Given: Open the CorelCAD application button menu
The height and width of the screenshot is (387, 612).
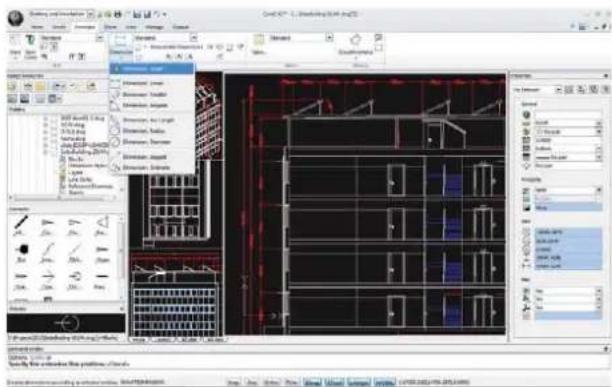Looking at the screenshot, I should tap(16, 18).
